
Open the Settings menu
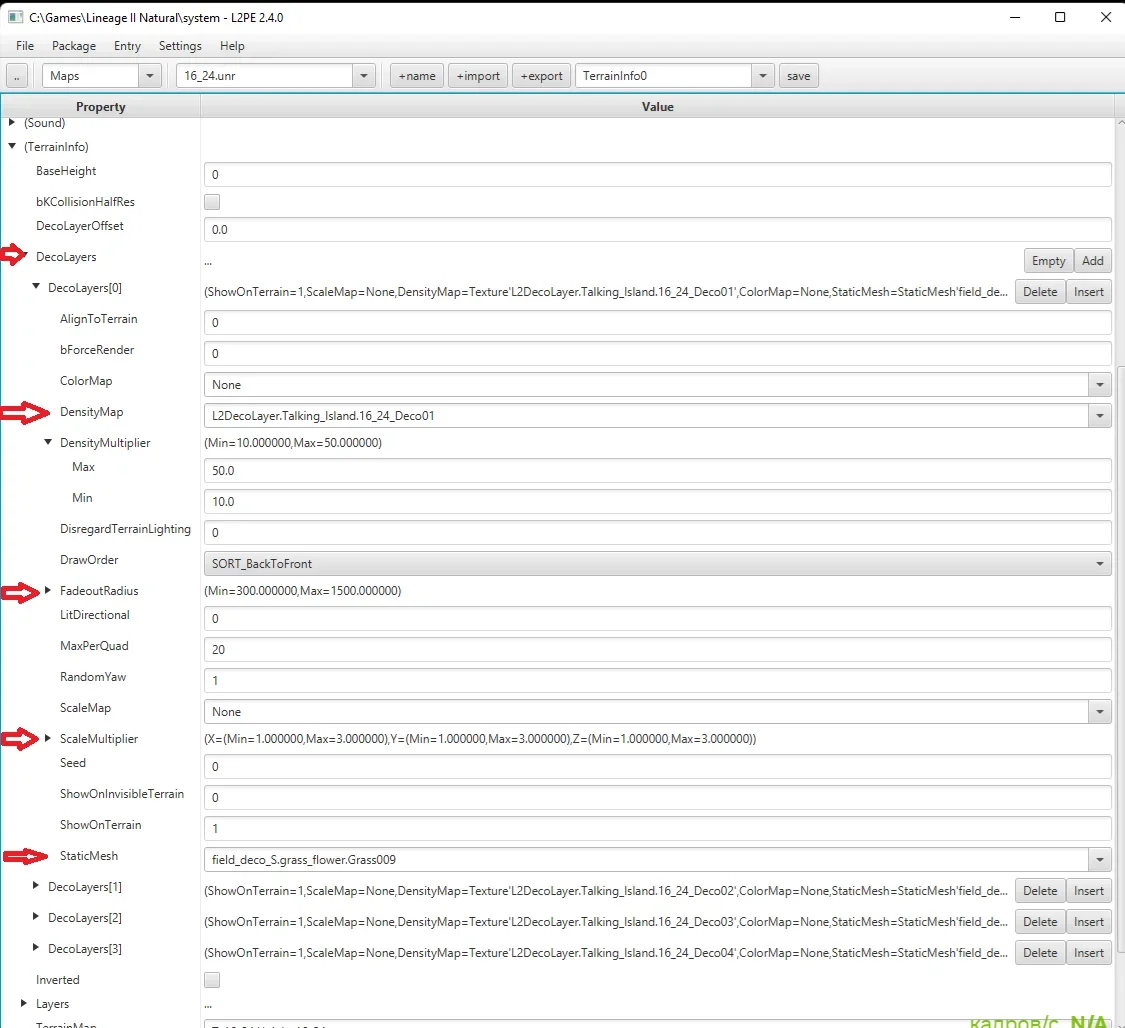[180, 46]
